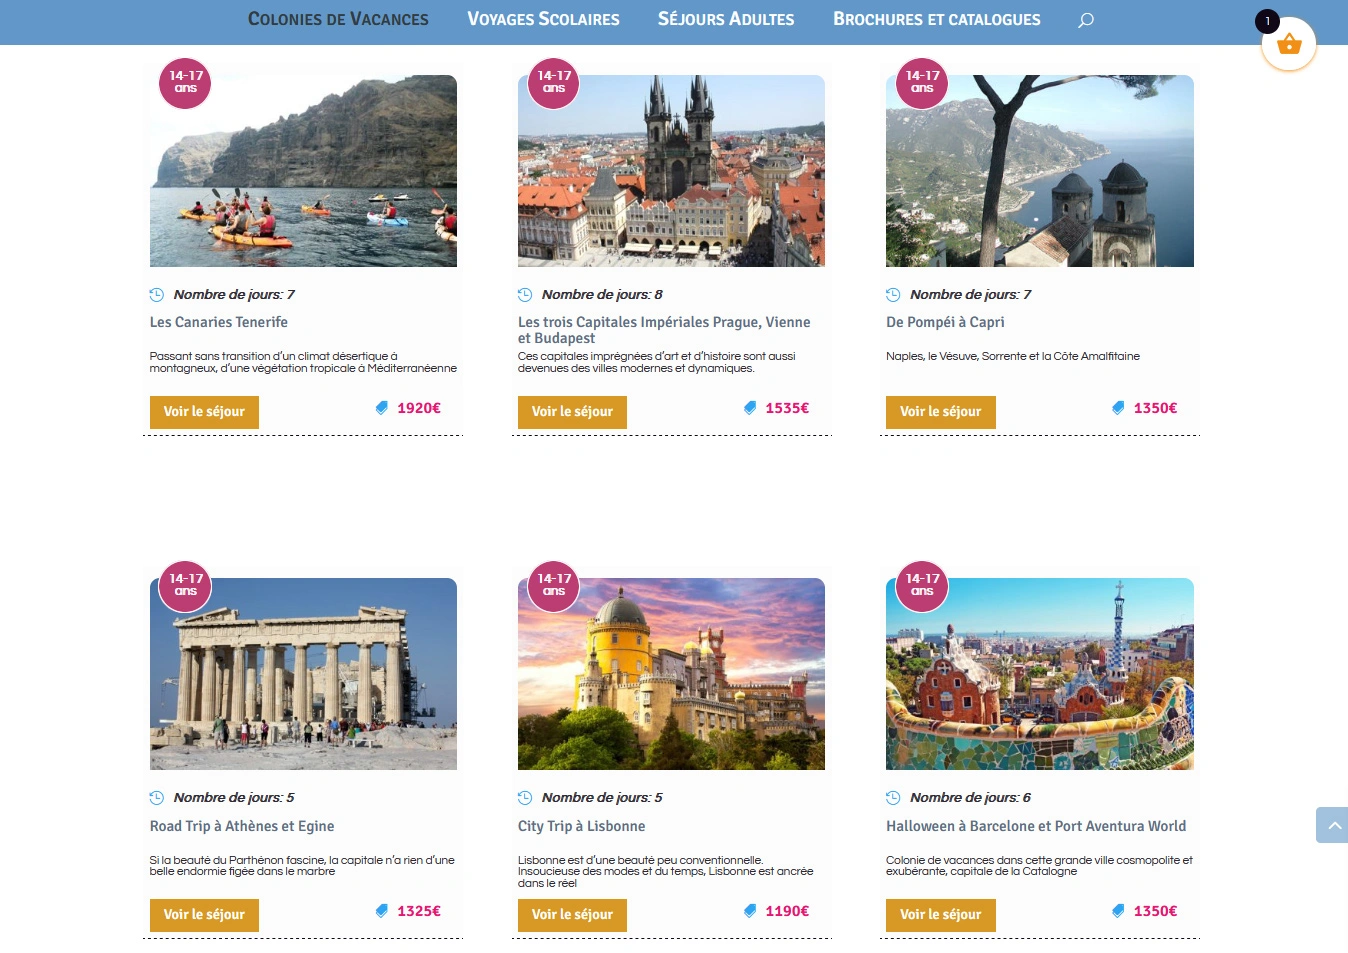Click Voir le séjour for Les Canaries Tenerife
1348x953 pixels.
click(204, 412)
